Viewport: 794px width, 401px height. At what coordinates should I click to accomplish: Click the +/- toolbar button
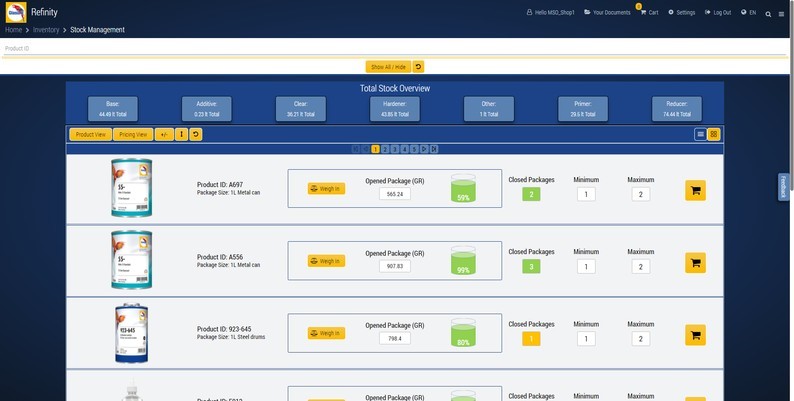pyautogui.click(x=164, y=134)
